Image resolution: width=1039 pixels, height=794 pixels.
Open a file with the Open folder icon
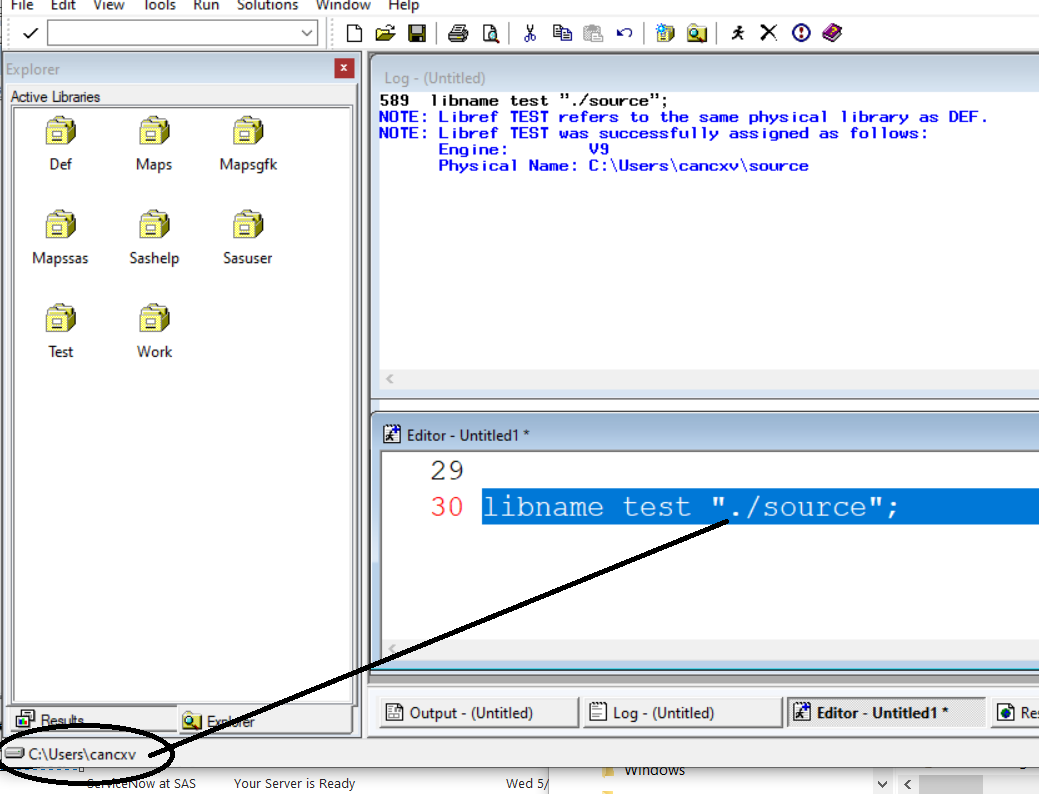pos(385,33)
